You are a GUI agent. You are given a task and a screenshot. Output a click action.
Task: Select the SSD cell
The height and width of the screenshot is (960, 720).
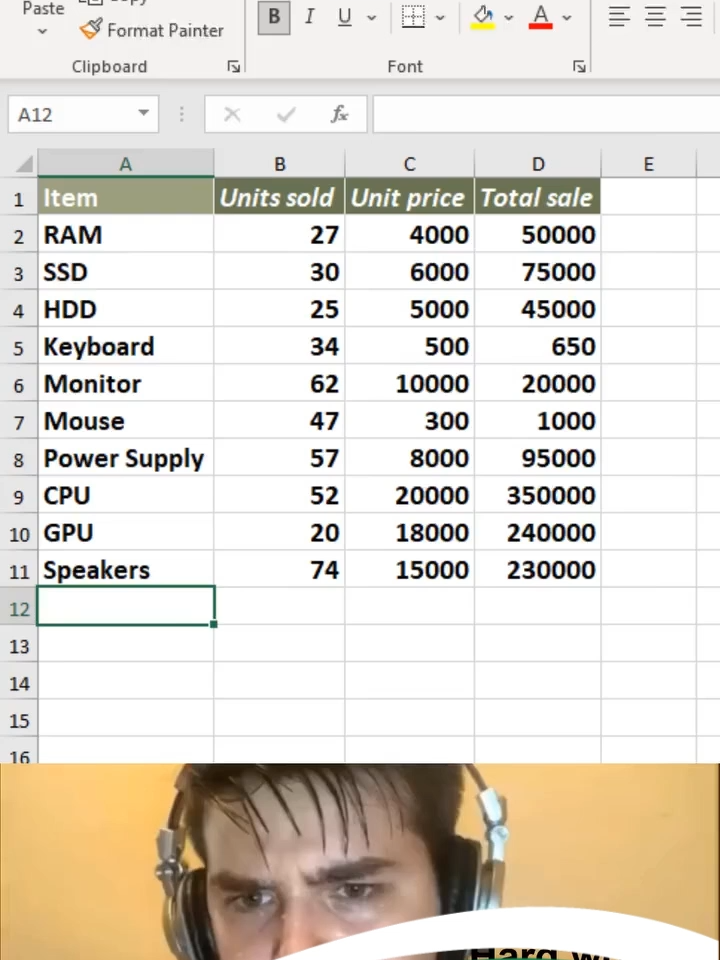point(126,272)
